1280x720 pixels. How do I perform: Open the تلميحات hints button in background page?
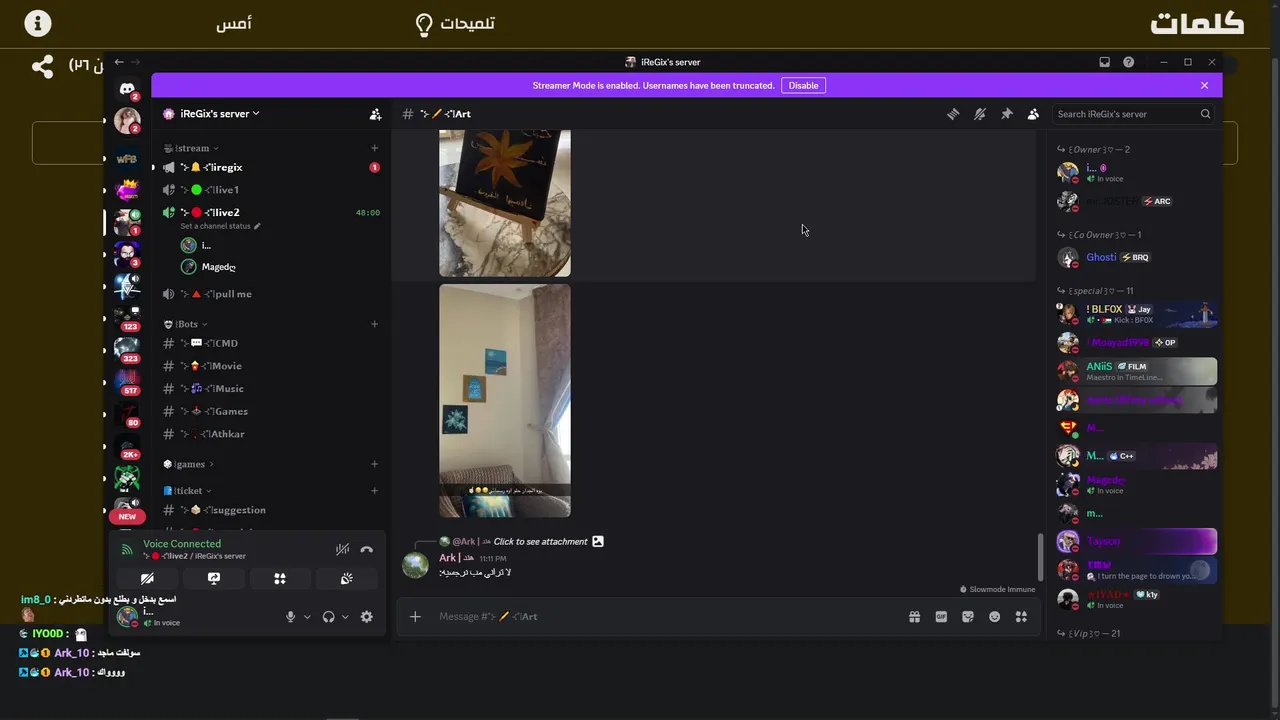coord(455,23)
